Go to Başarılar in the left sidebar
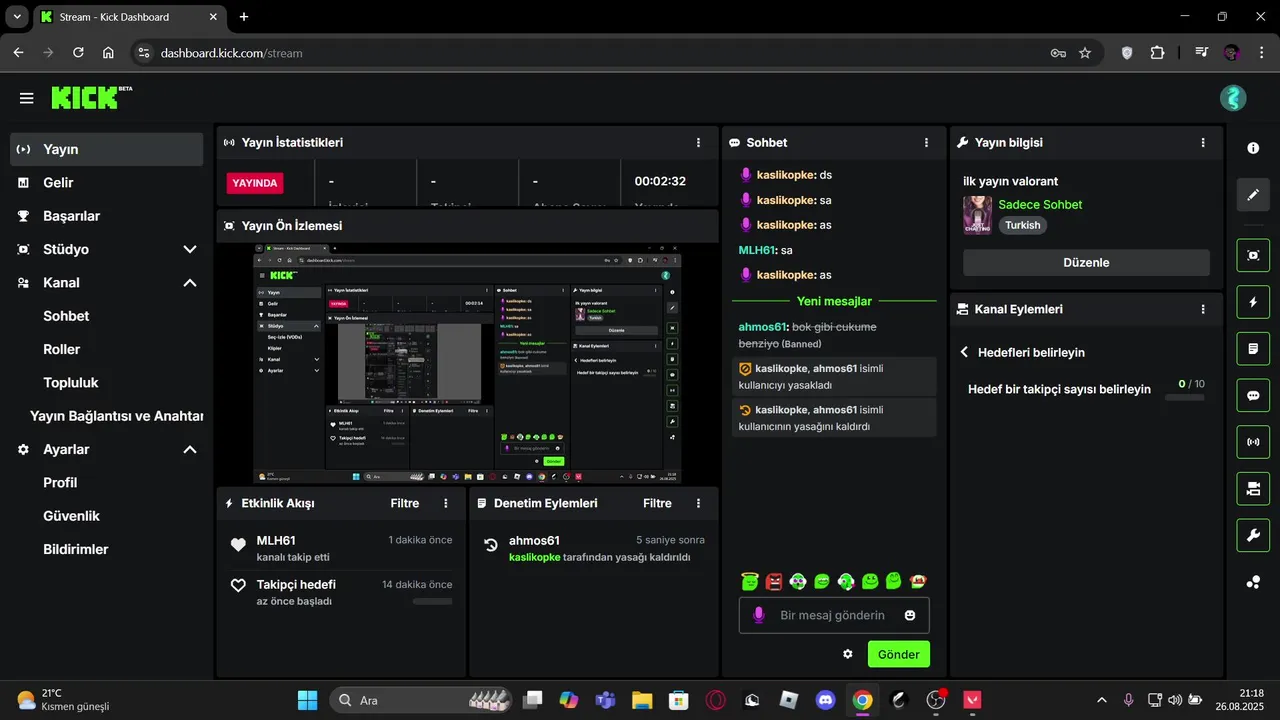 107,216
